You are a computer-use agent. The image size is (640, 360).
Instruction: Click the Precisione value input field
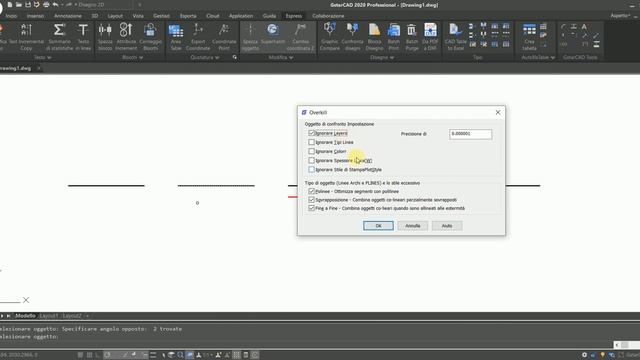click(x=471, y=134)
